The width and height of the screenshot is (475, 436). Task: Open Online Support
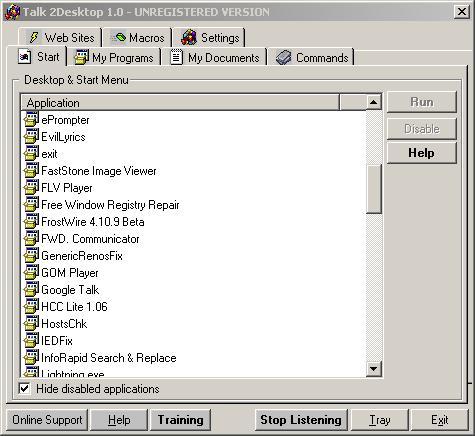47,420
